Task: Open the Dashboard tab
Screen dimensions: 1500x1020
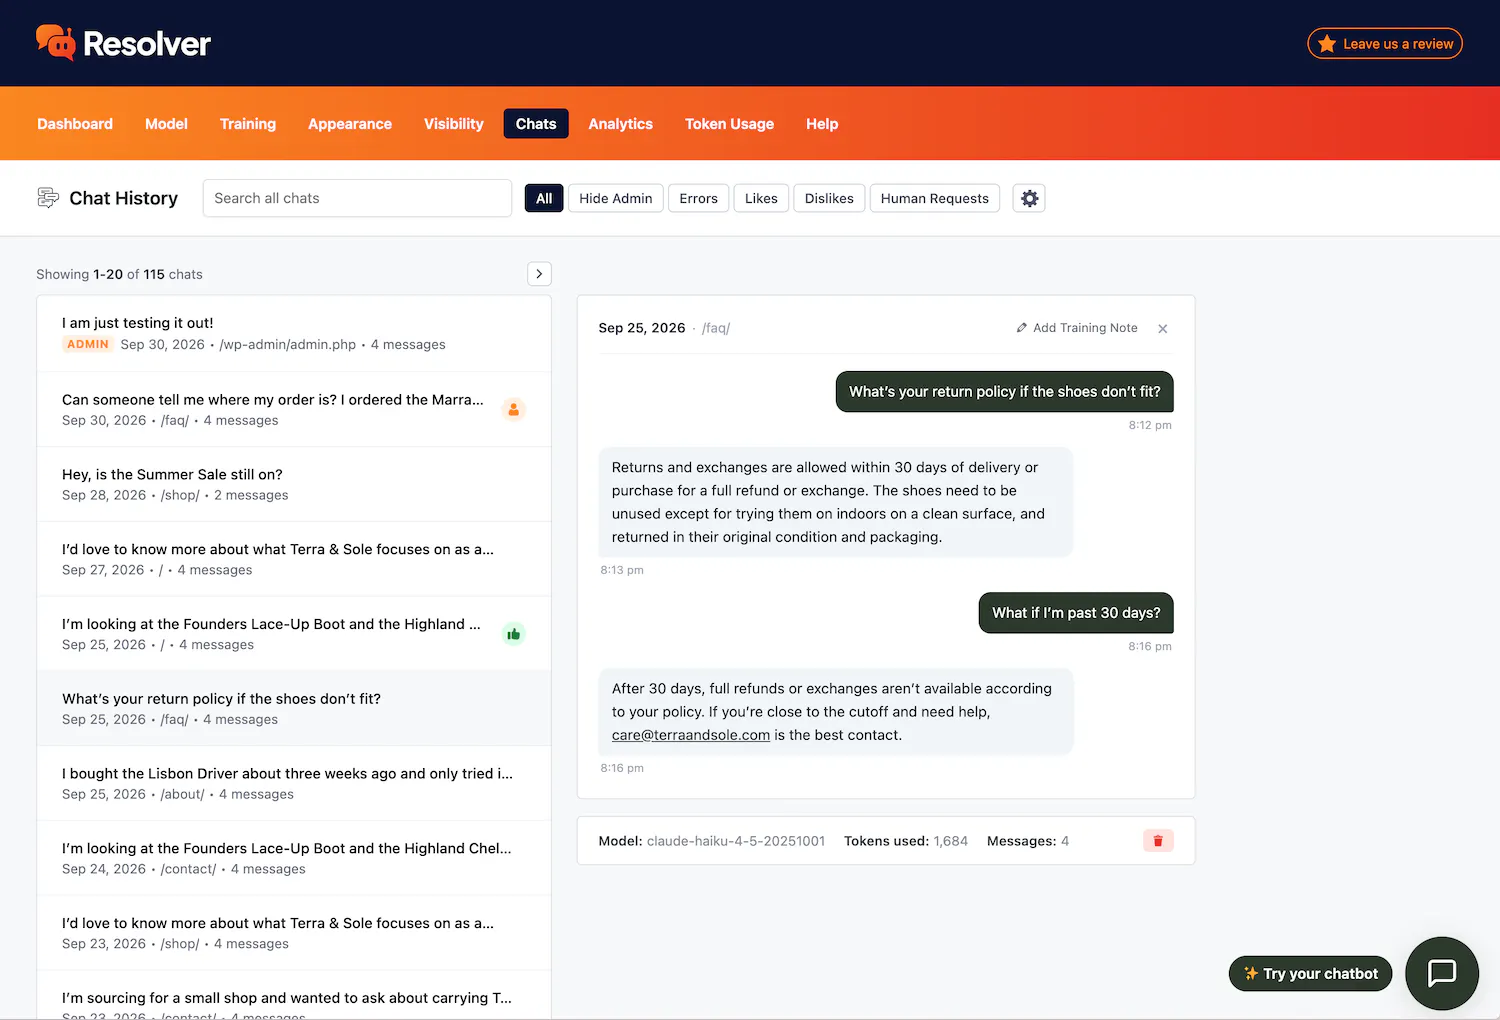Action: [x=75, y=124]
